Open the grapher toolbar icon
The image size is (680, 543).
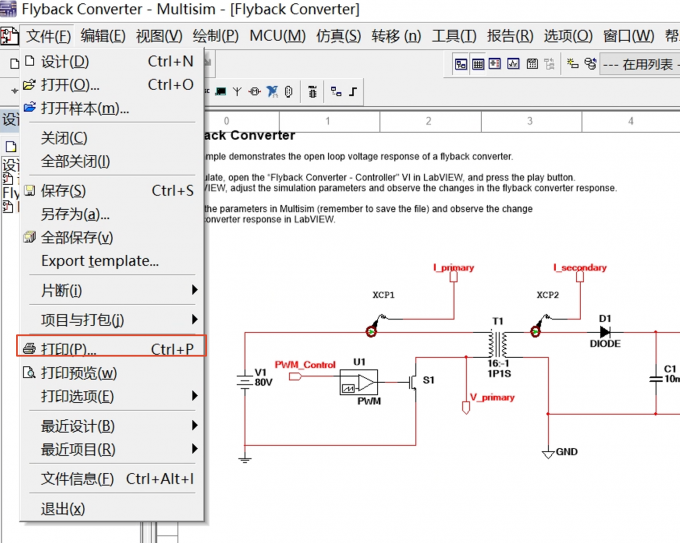pos(513,64)
